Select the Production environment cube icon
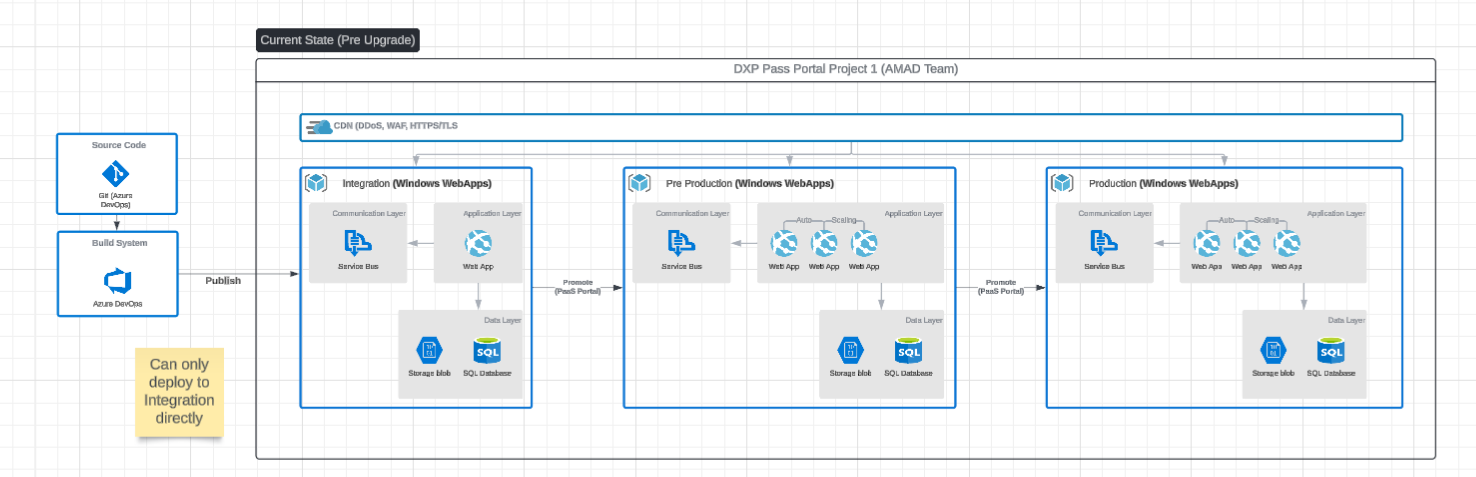1476x477 pixels. tap(1063, 183)
